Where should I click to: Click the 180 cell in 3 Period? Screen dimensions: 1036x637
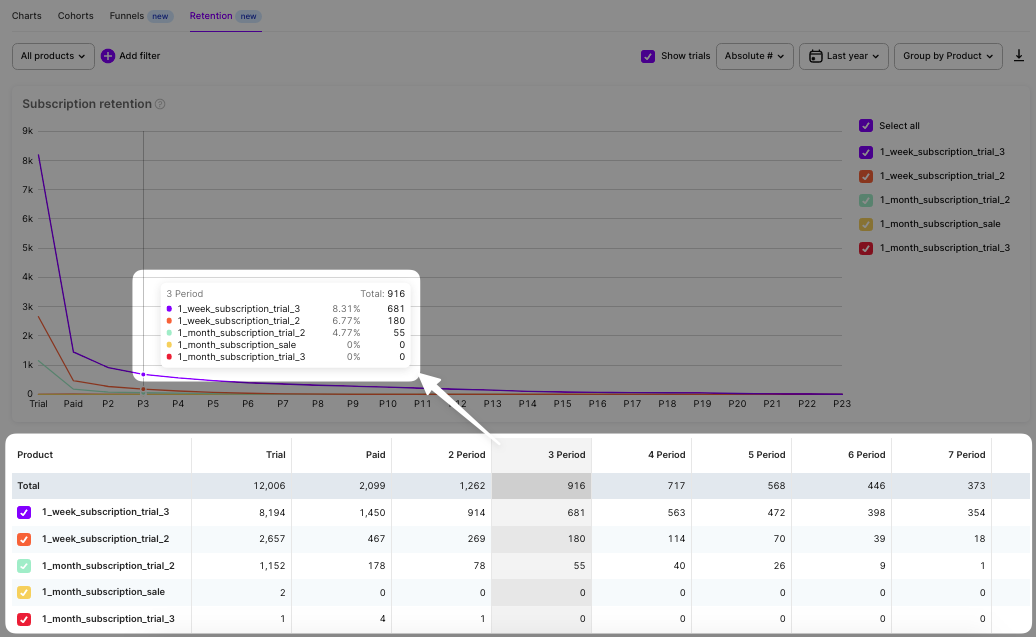tap(576, 539)
